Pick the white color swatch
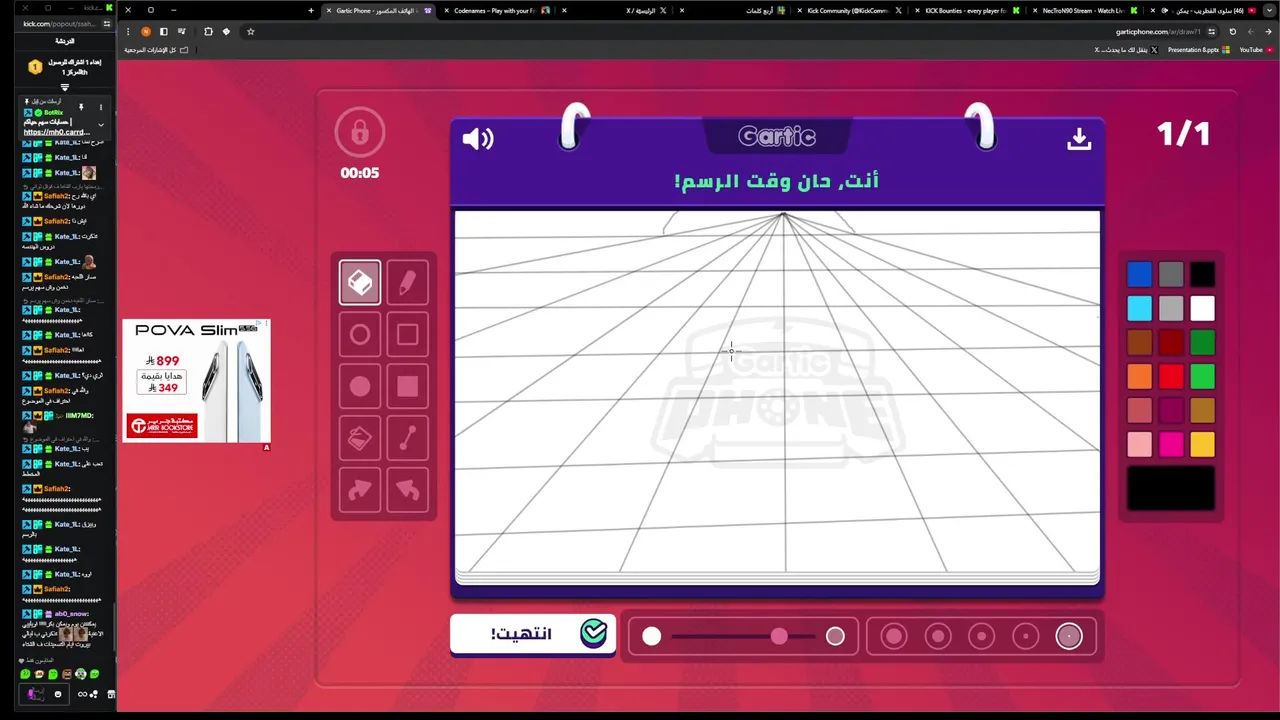This screenshot has height=720, width=1280. click(x=1203, y=308)
